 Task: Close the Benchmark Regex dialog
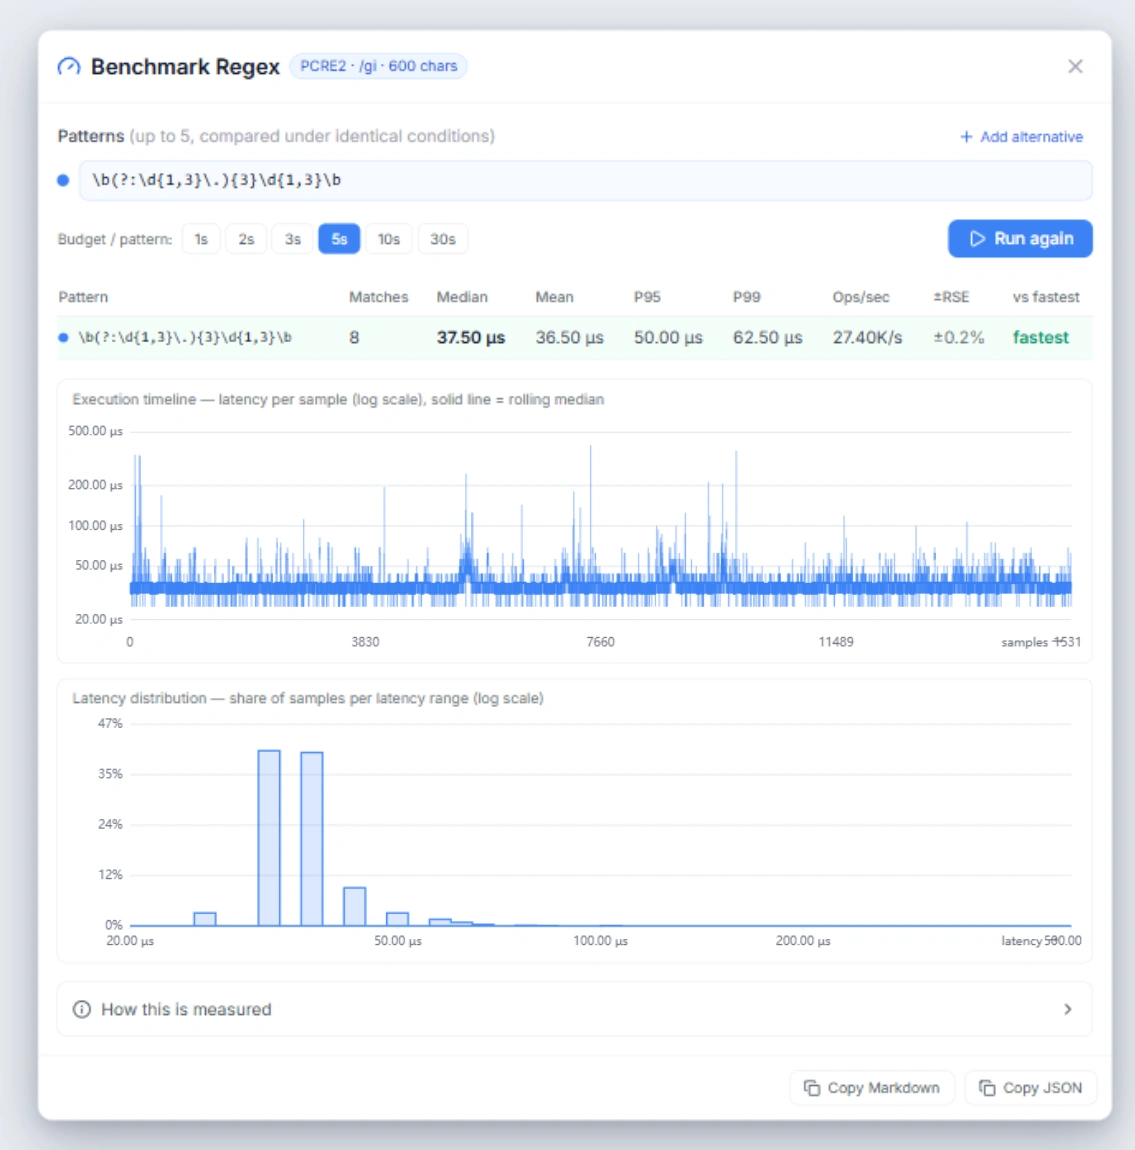(x=1075, y=67)
